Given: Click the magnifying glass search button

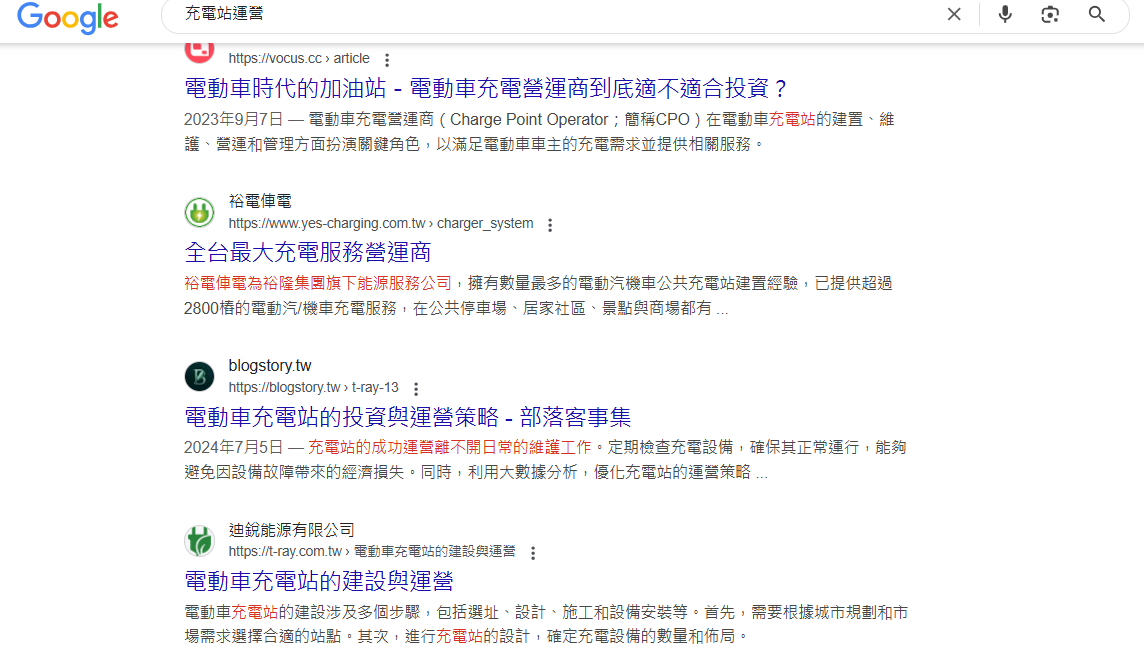Looking at the screenshot, I should [1097, 14].
